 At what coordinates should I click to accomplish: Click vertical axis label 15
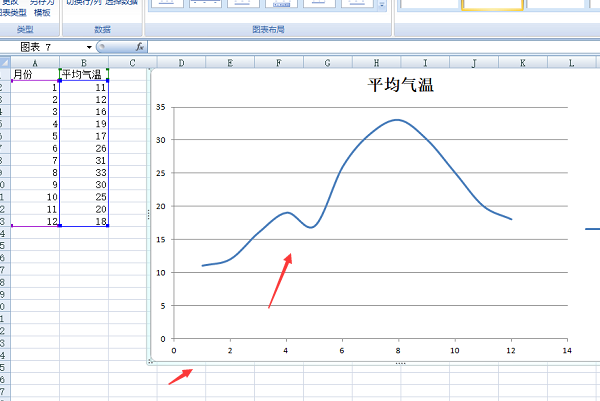[161, 240]
